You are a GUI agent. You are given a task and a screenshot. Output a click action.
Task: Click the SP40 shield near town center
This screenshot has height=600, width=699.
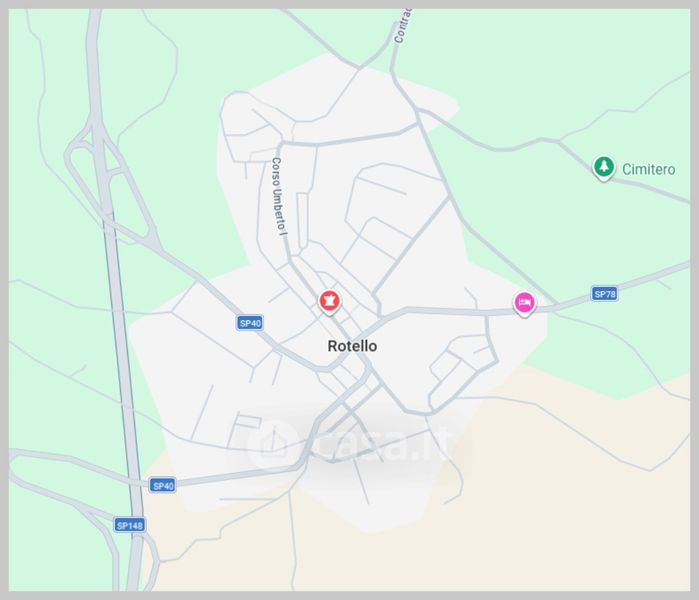pos(250,323)
